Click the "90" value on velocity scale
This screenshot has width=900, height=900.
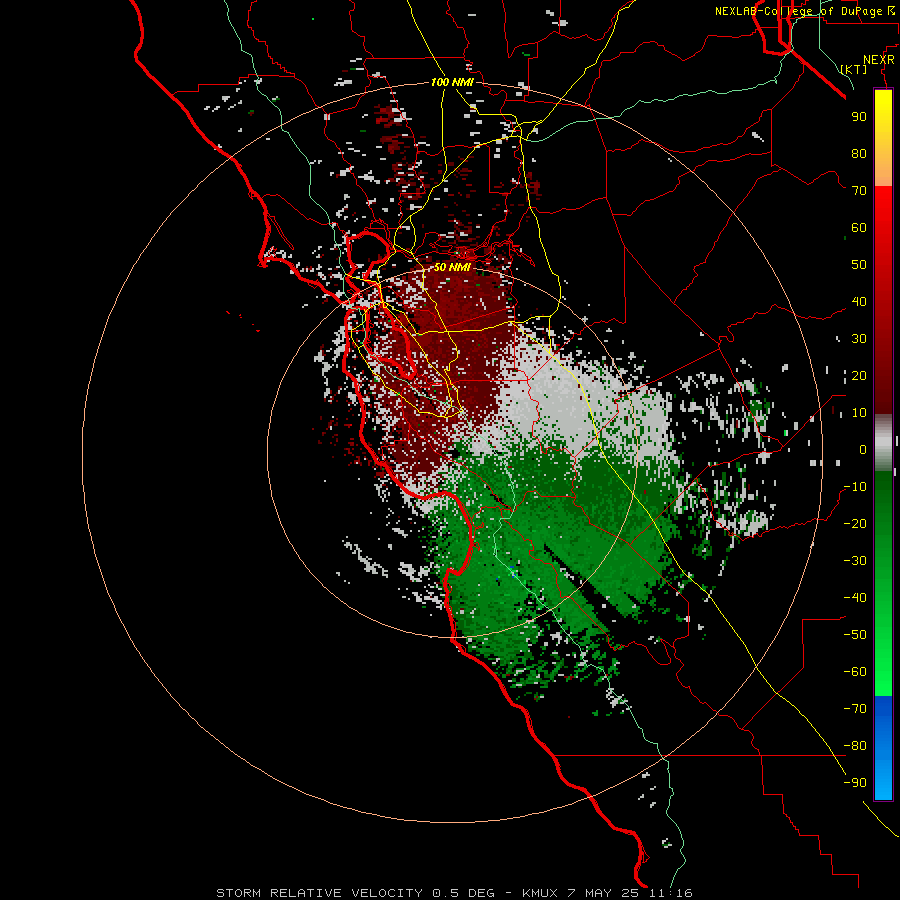click(x=859, y=117)
